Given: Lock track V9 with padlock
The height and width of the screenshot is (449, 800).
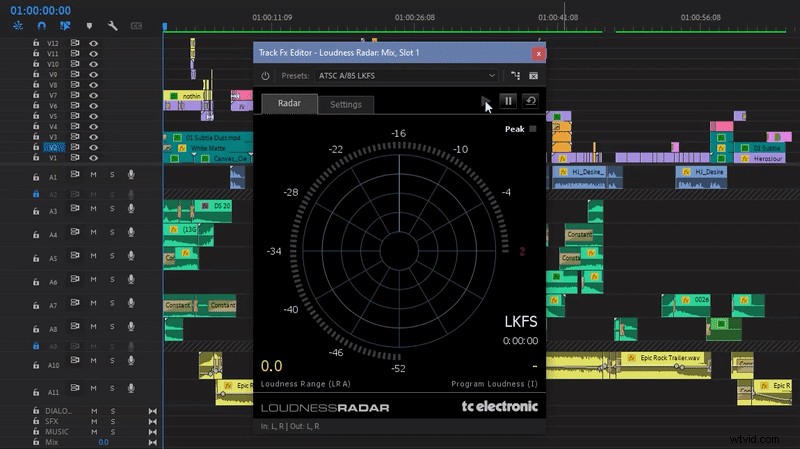Looking at the screenshot, I should (x=36, y=74).
